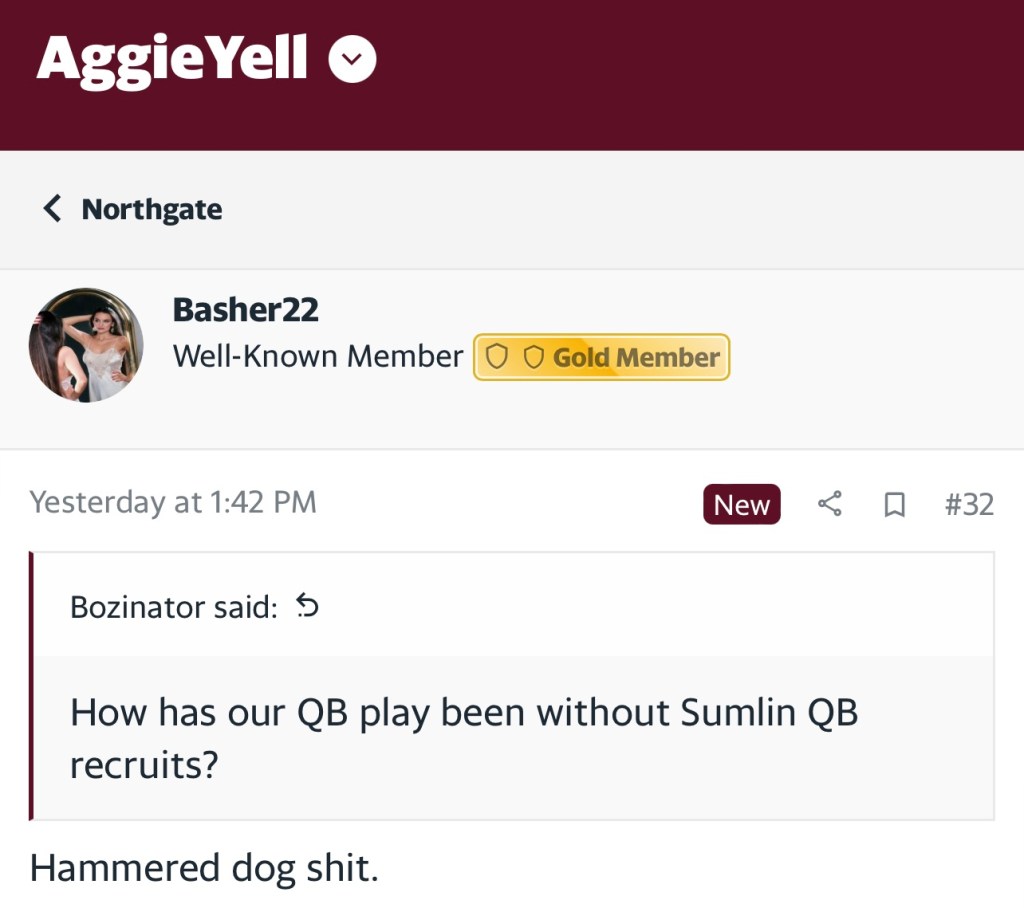This screenshot has width=1024, height=908.
Task: Click the Gold Member badge label
Action: click(x=636, y=357)
